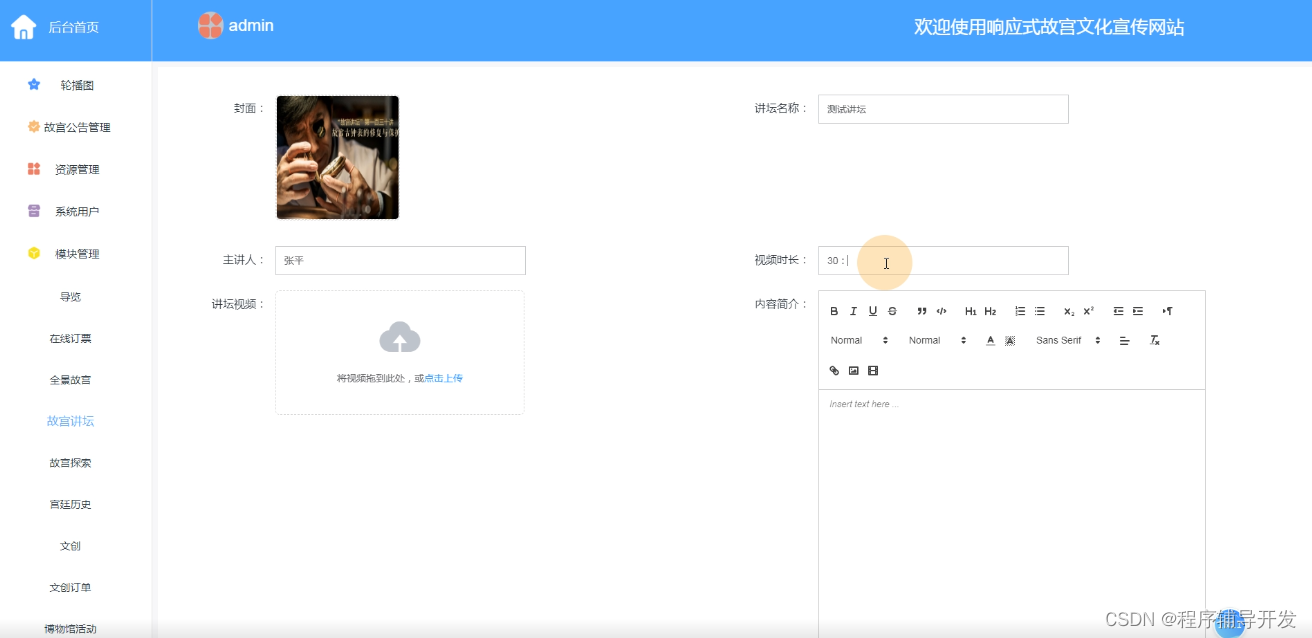The image size is (1312, 638).
Task: Open the text color picker
Action: click(x=990, y=341)
